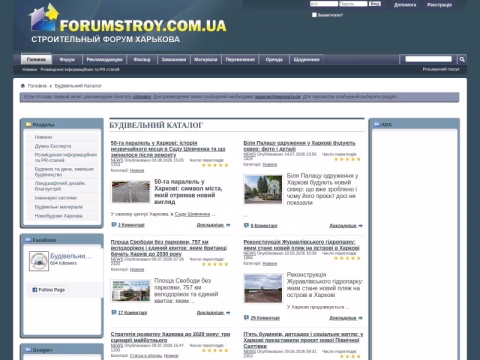This screenshot has height=360, width=480.
Task: Open the Матеріали navigation tab
Action: coord(206,59)
